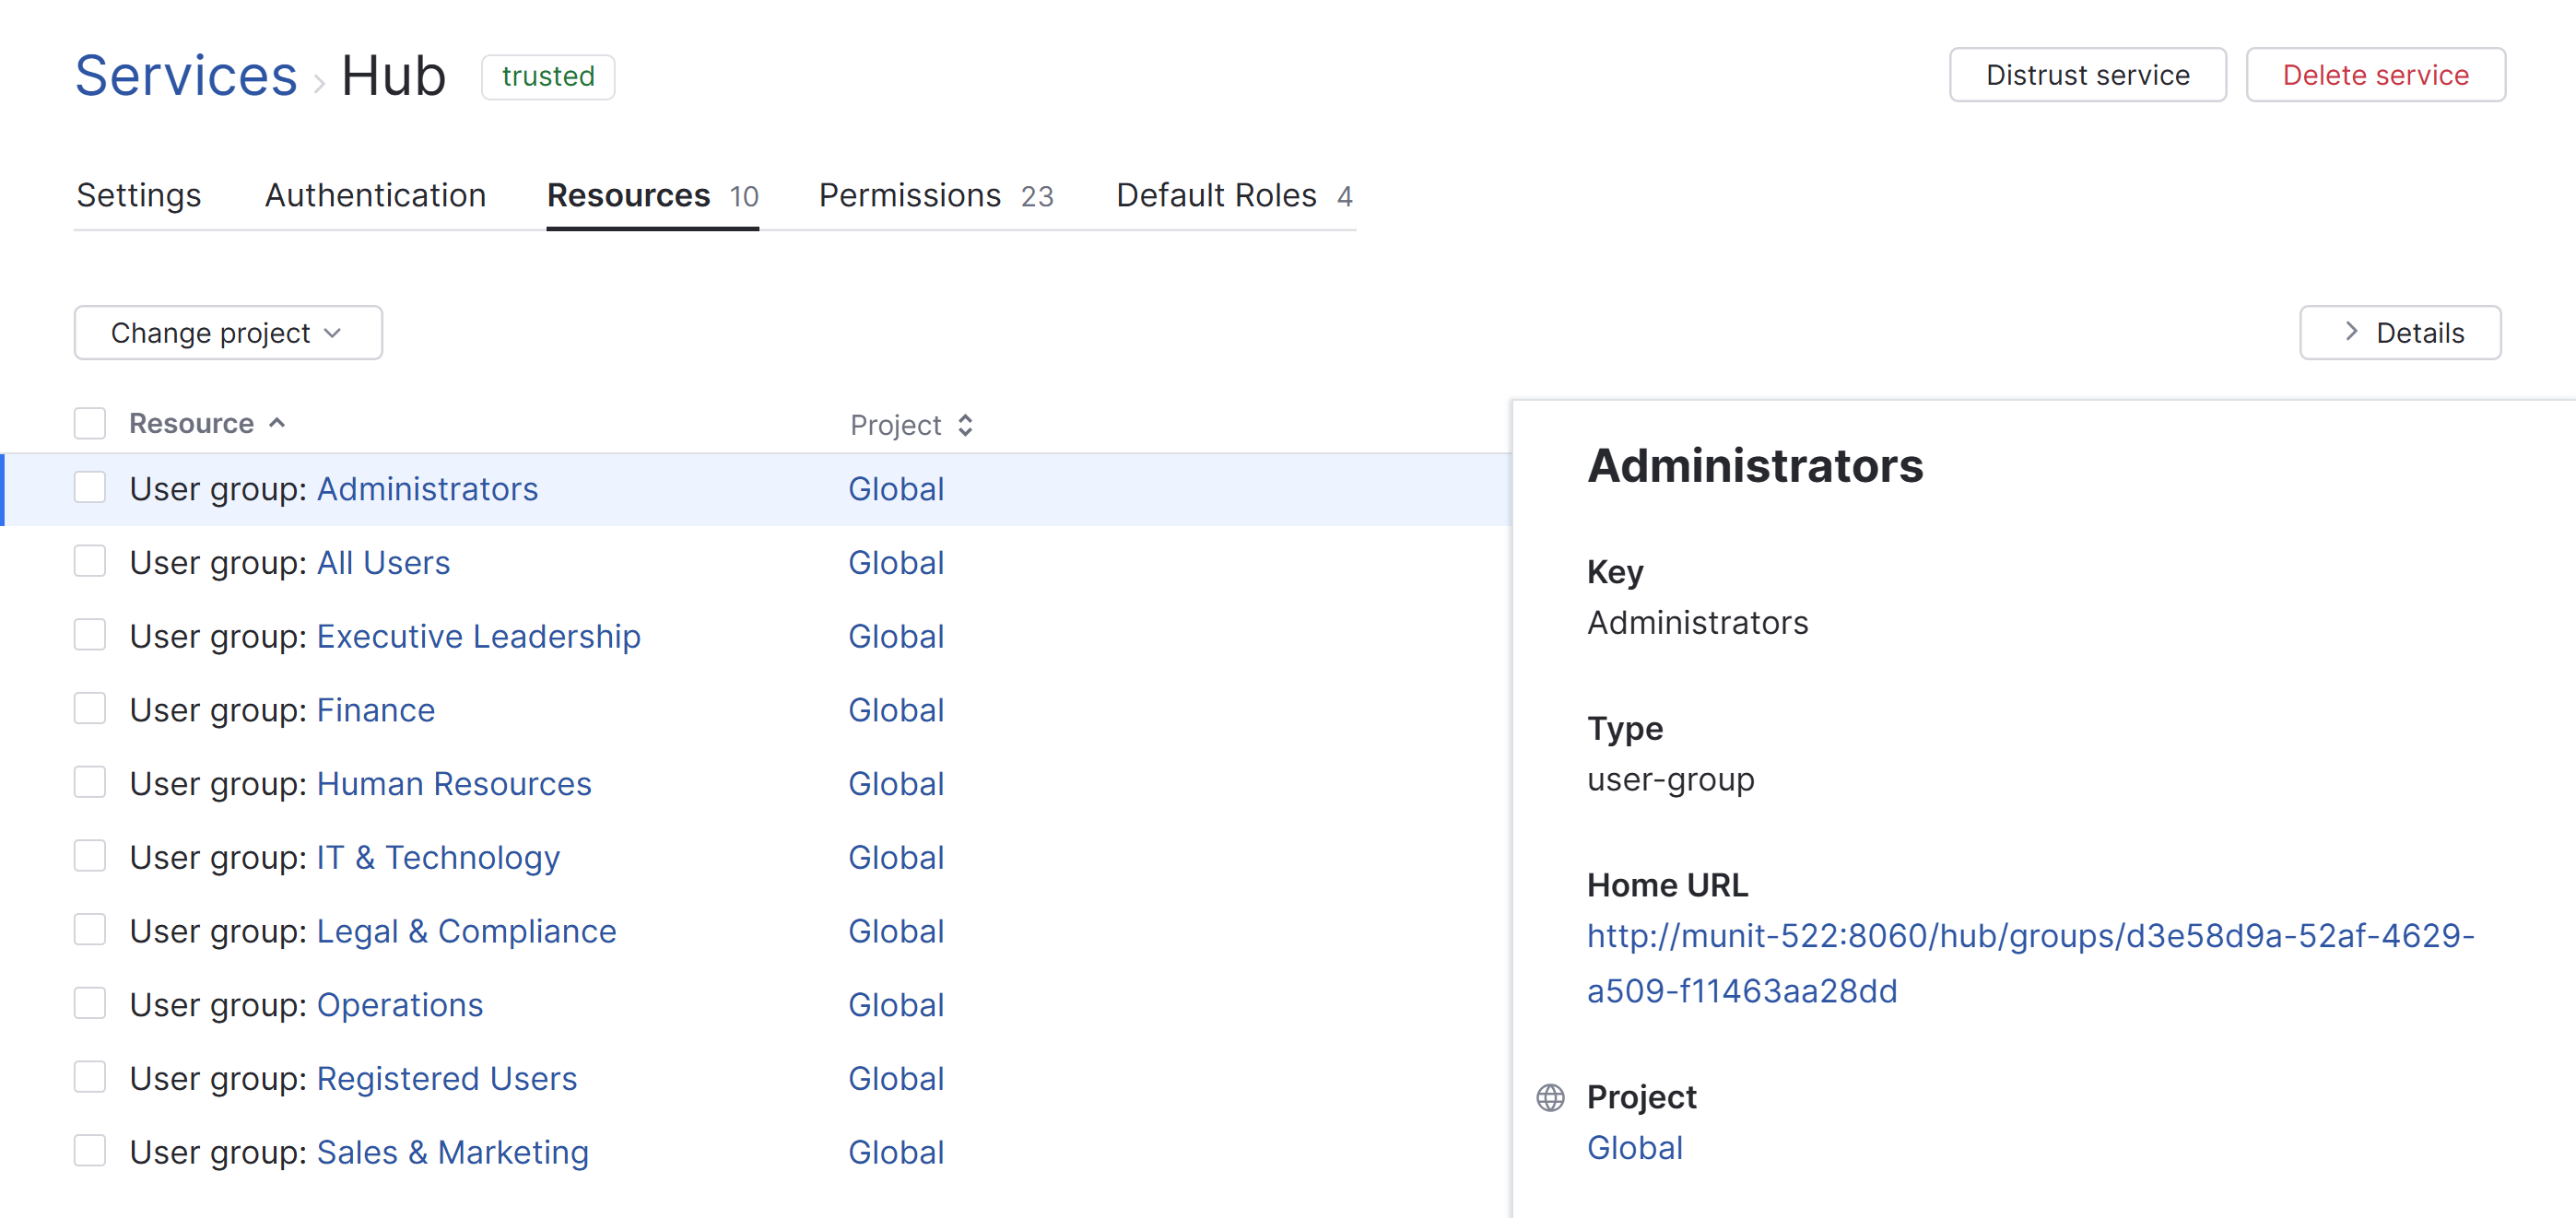Click the chevron icon on Details button
This screenshot has height=1218, width=2576.
click(x=2351, y=332)
